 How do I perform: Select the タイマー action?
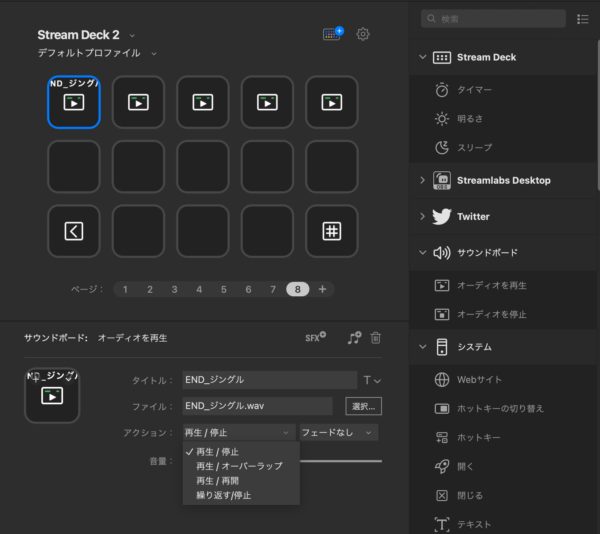coord(476,90)
